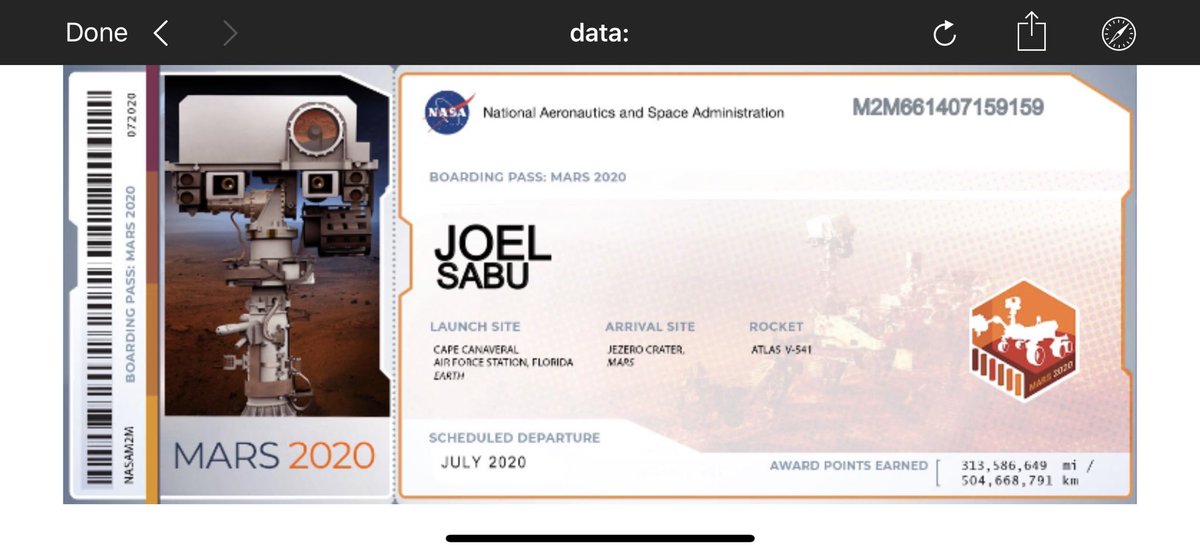Click 'National Aeronautics and Space Administration' text
1200x554 pixels.
point(633,113)
